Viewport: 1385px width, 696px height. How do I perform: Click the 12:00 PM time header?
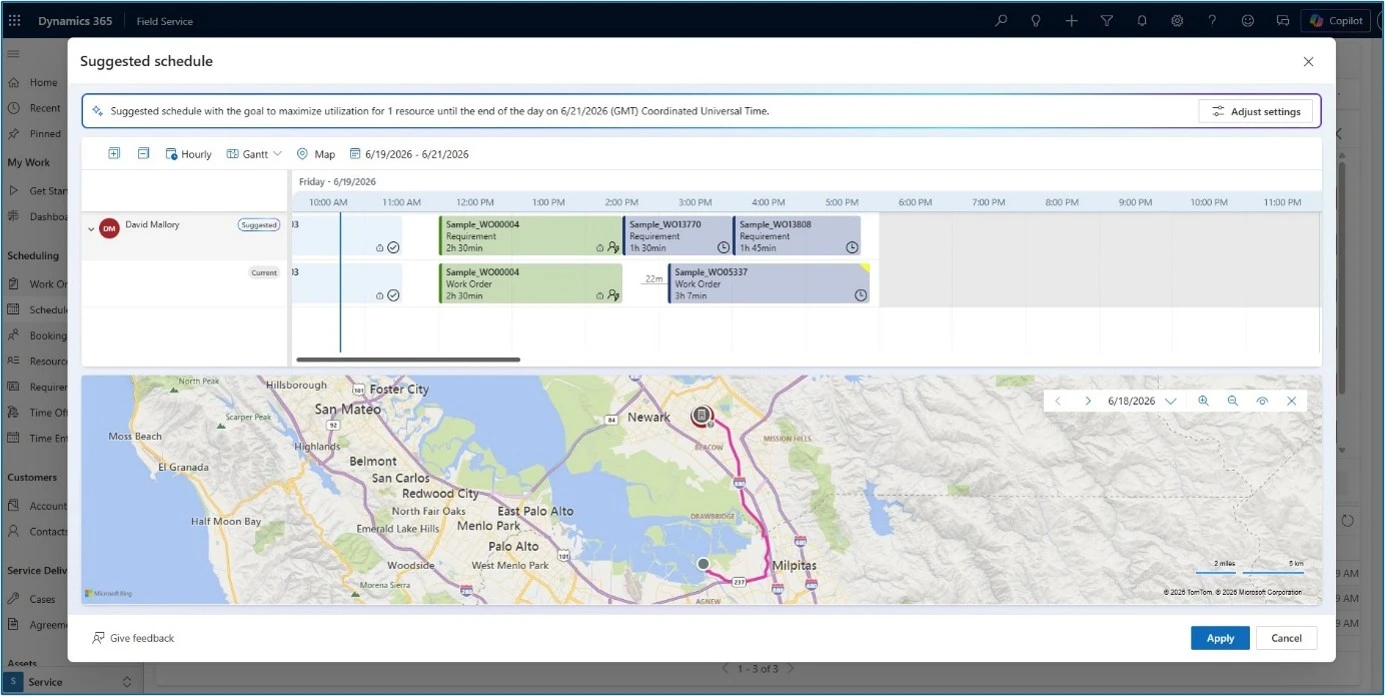pos(475,202)
